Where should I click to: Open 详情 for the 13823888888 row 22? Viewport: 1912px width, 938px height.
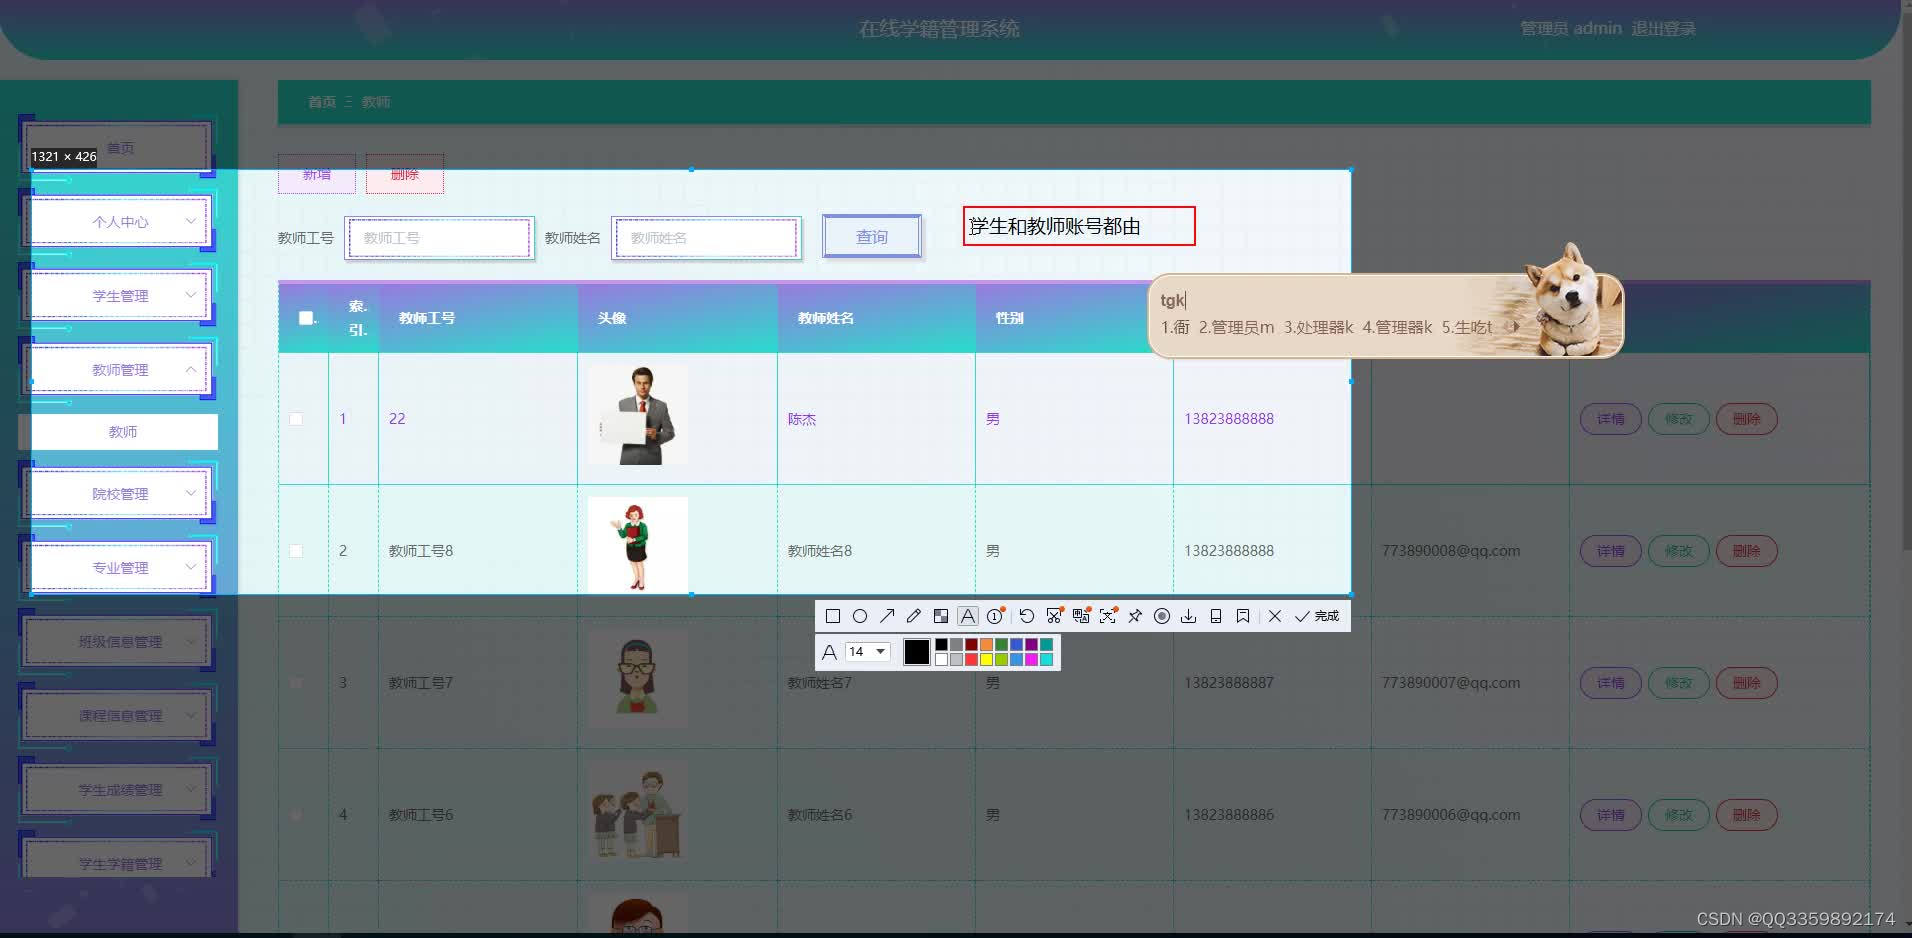[1610, 419]
